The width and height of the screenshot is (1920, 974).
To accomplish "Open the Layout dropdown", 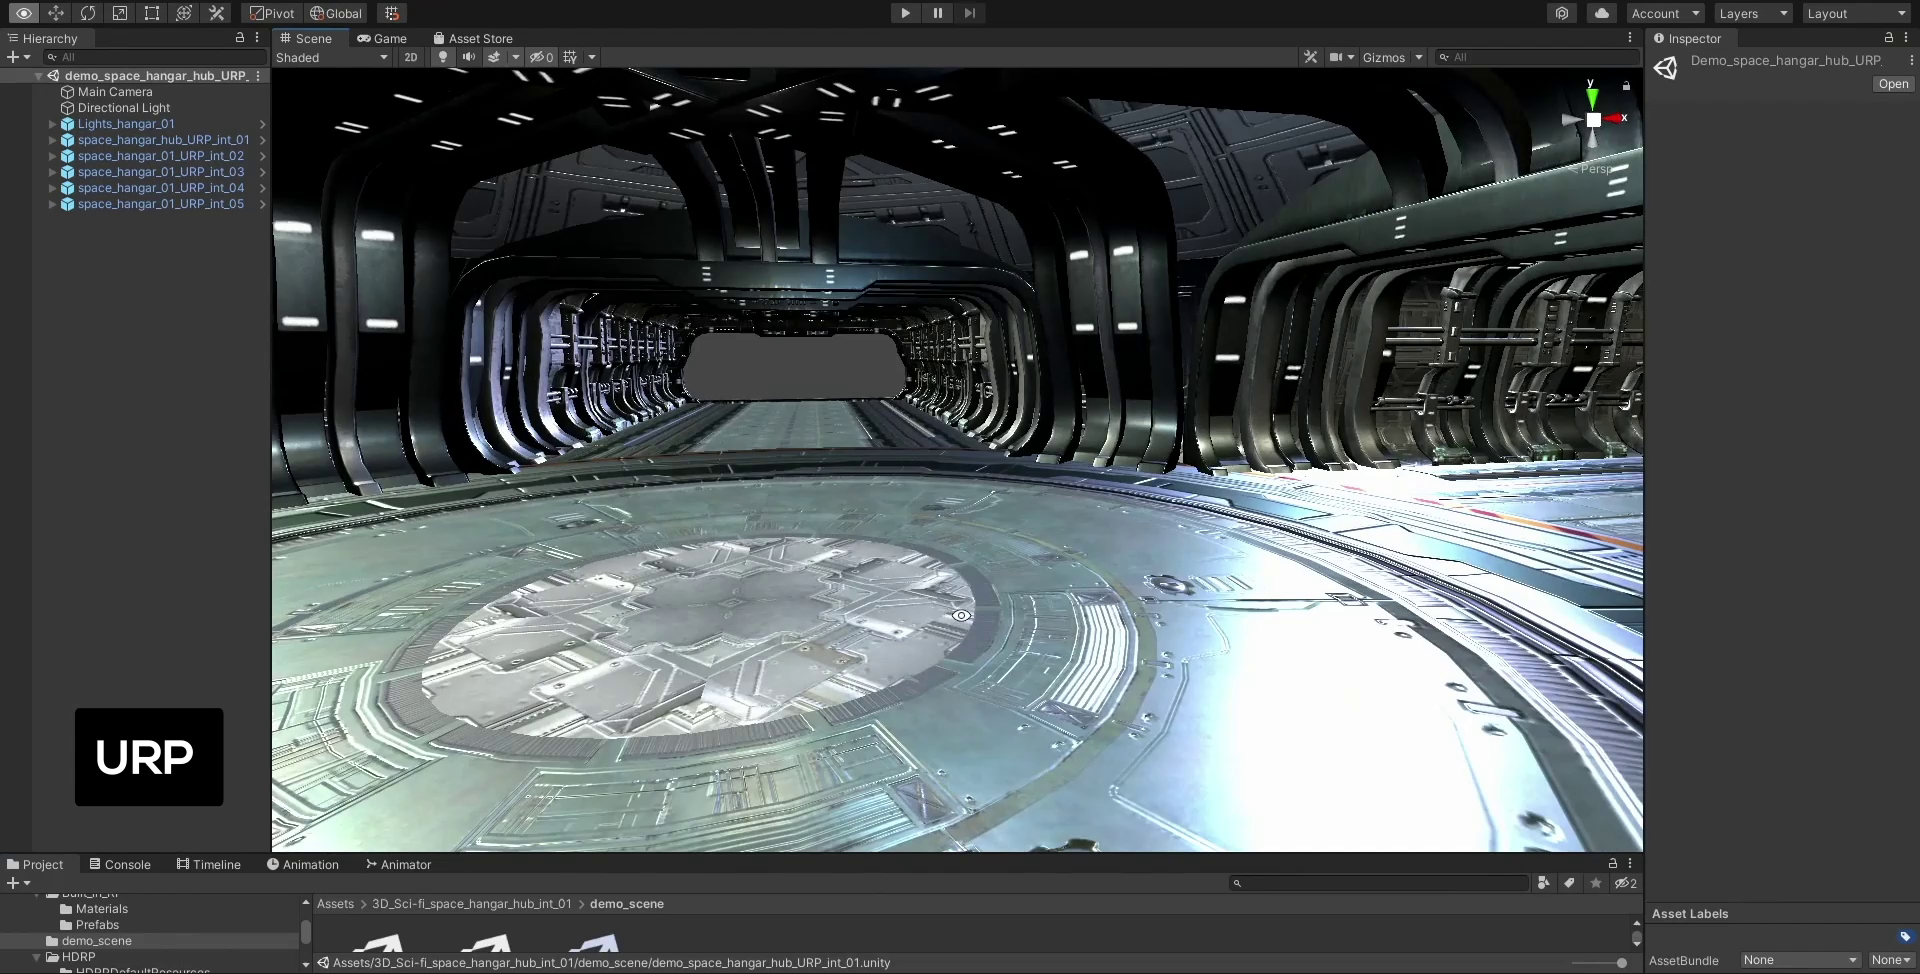I will tap(1857, 13).
